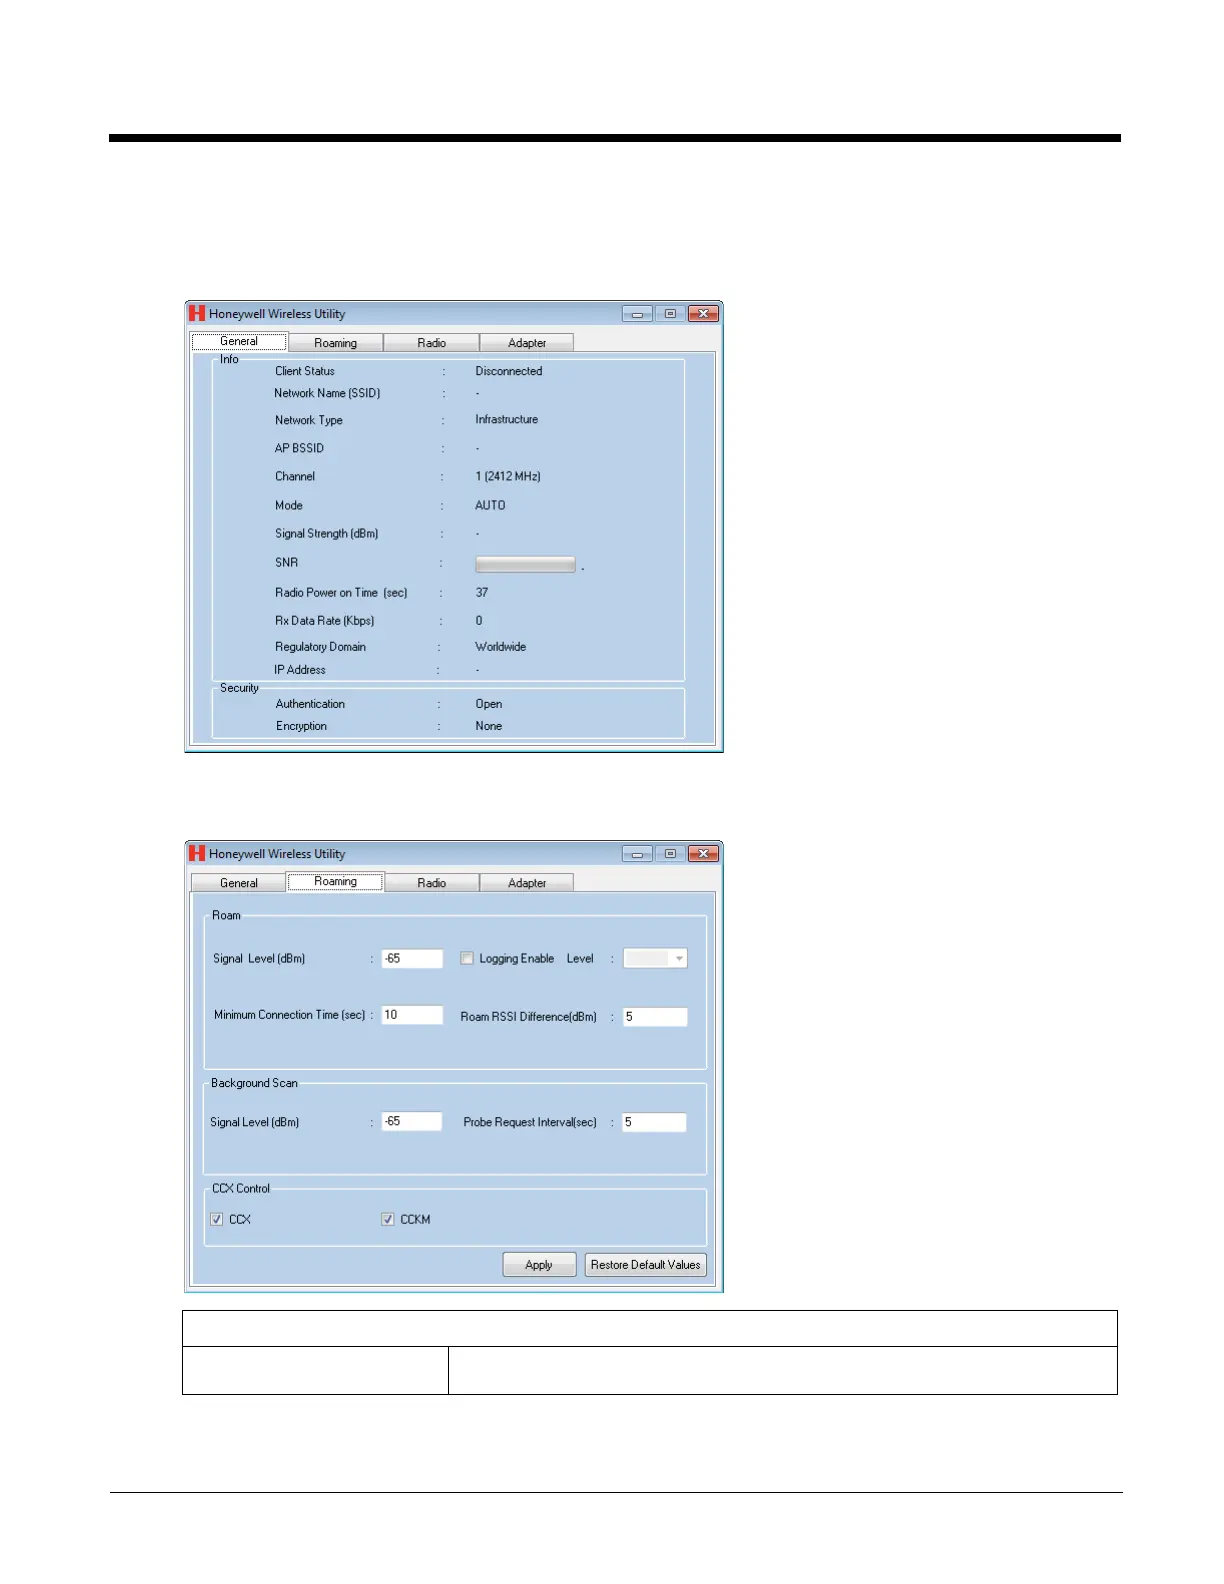Screen dimensions: 1224x1584
Task: Click the Network Name (SSID) label
Action: [327, 393]
